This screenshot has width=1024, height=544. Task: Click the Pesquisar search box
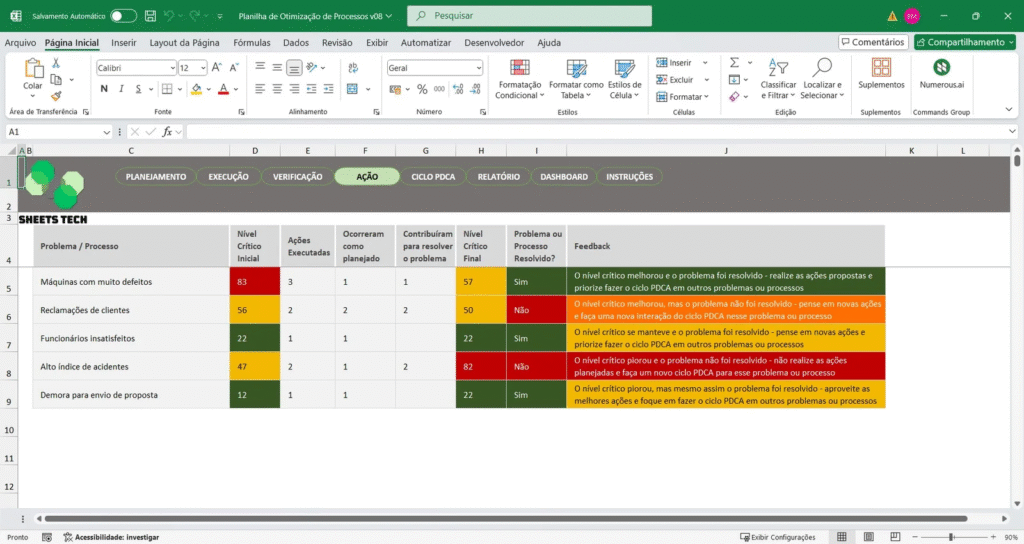[x=529, y=16]
